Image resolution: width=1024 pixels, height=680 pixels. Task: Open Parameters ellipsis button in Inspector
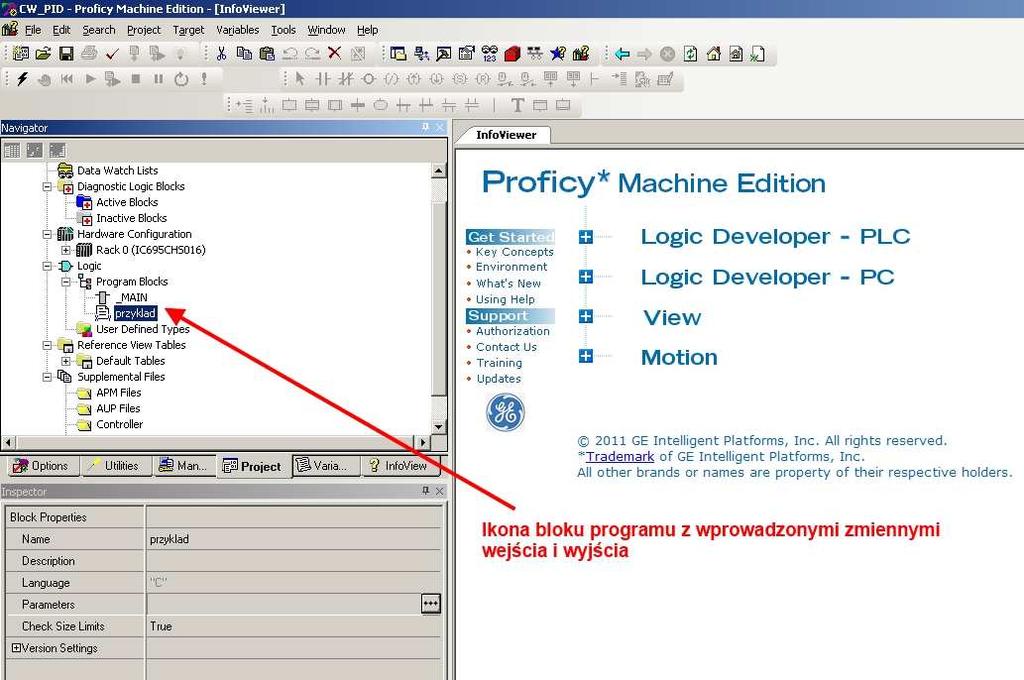[x=430, y=604]
